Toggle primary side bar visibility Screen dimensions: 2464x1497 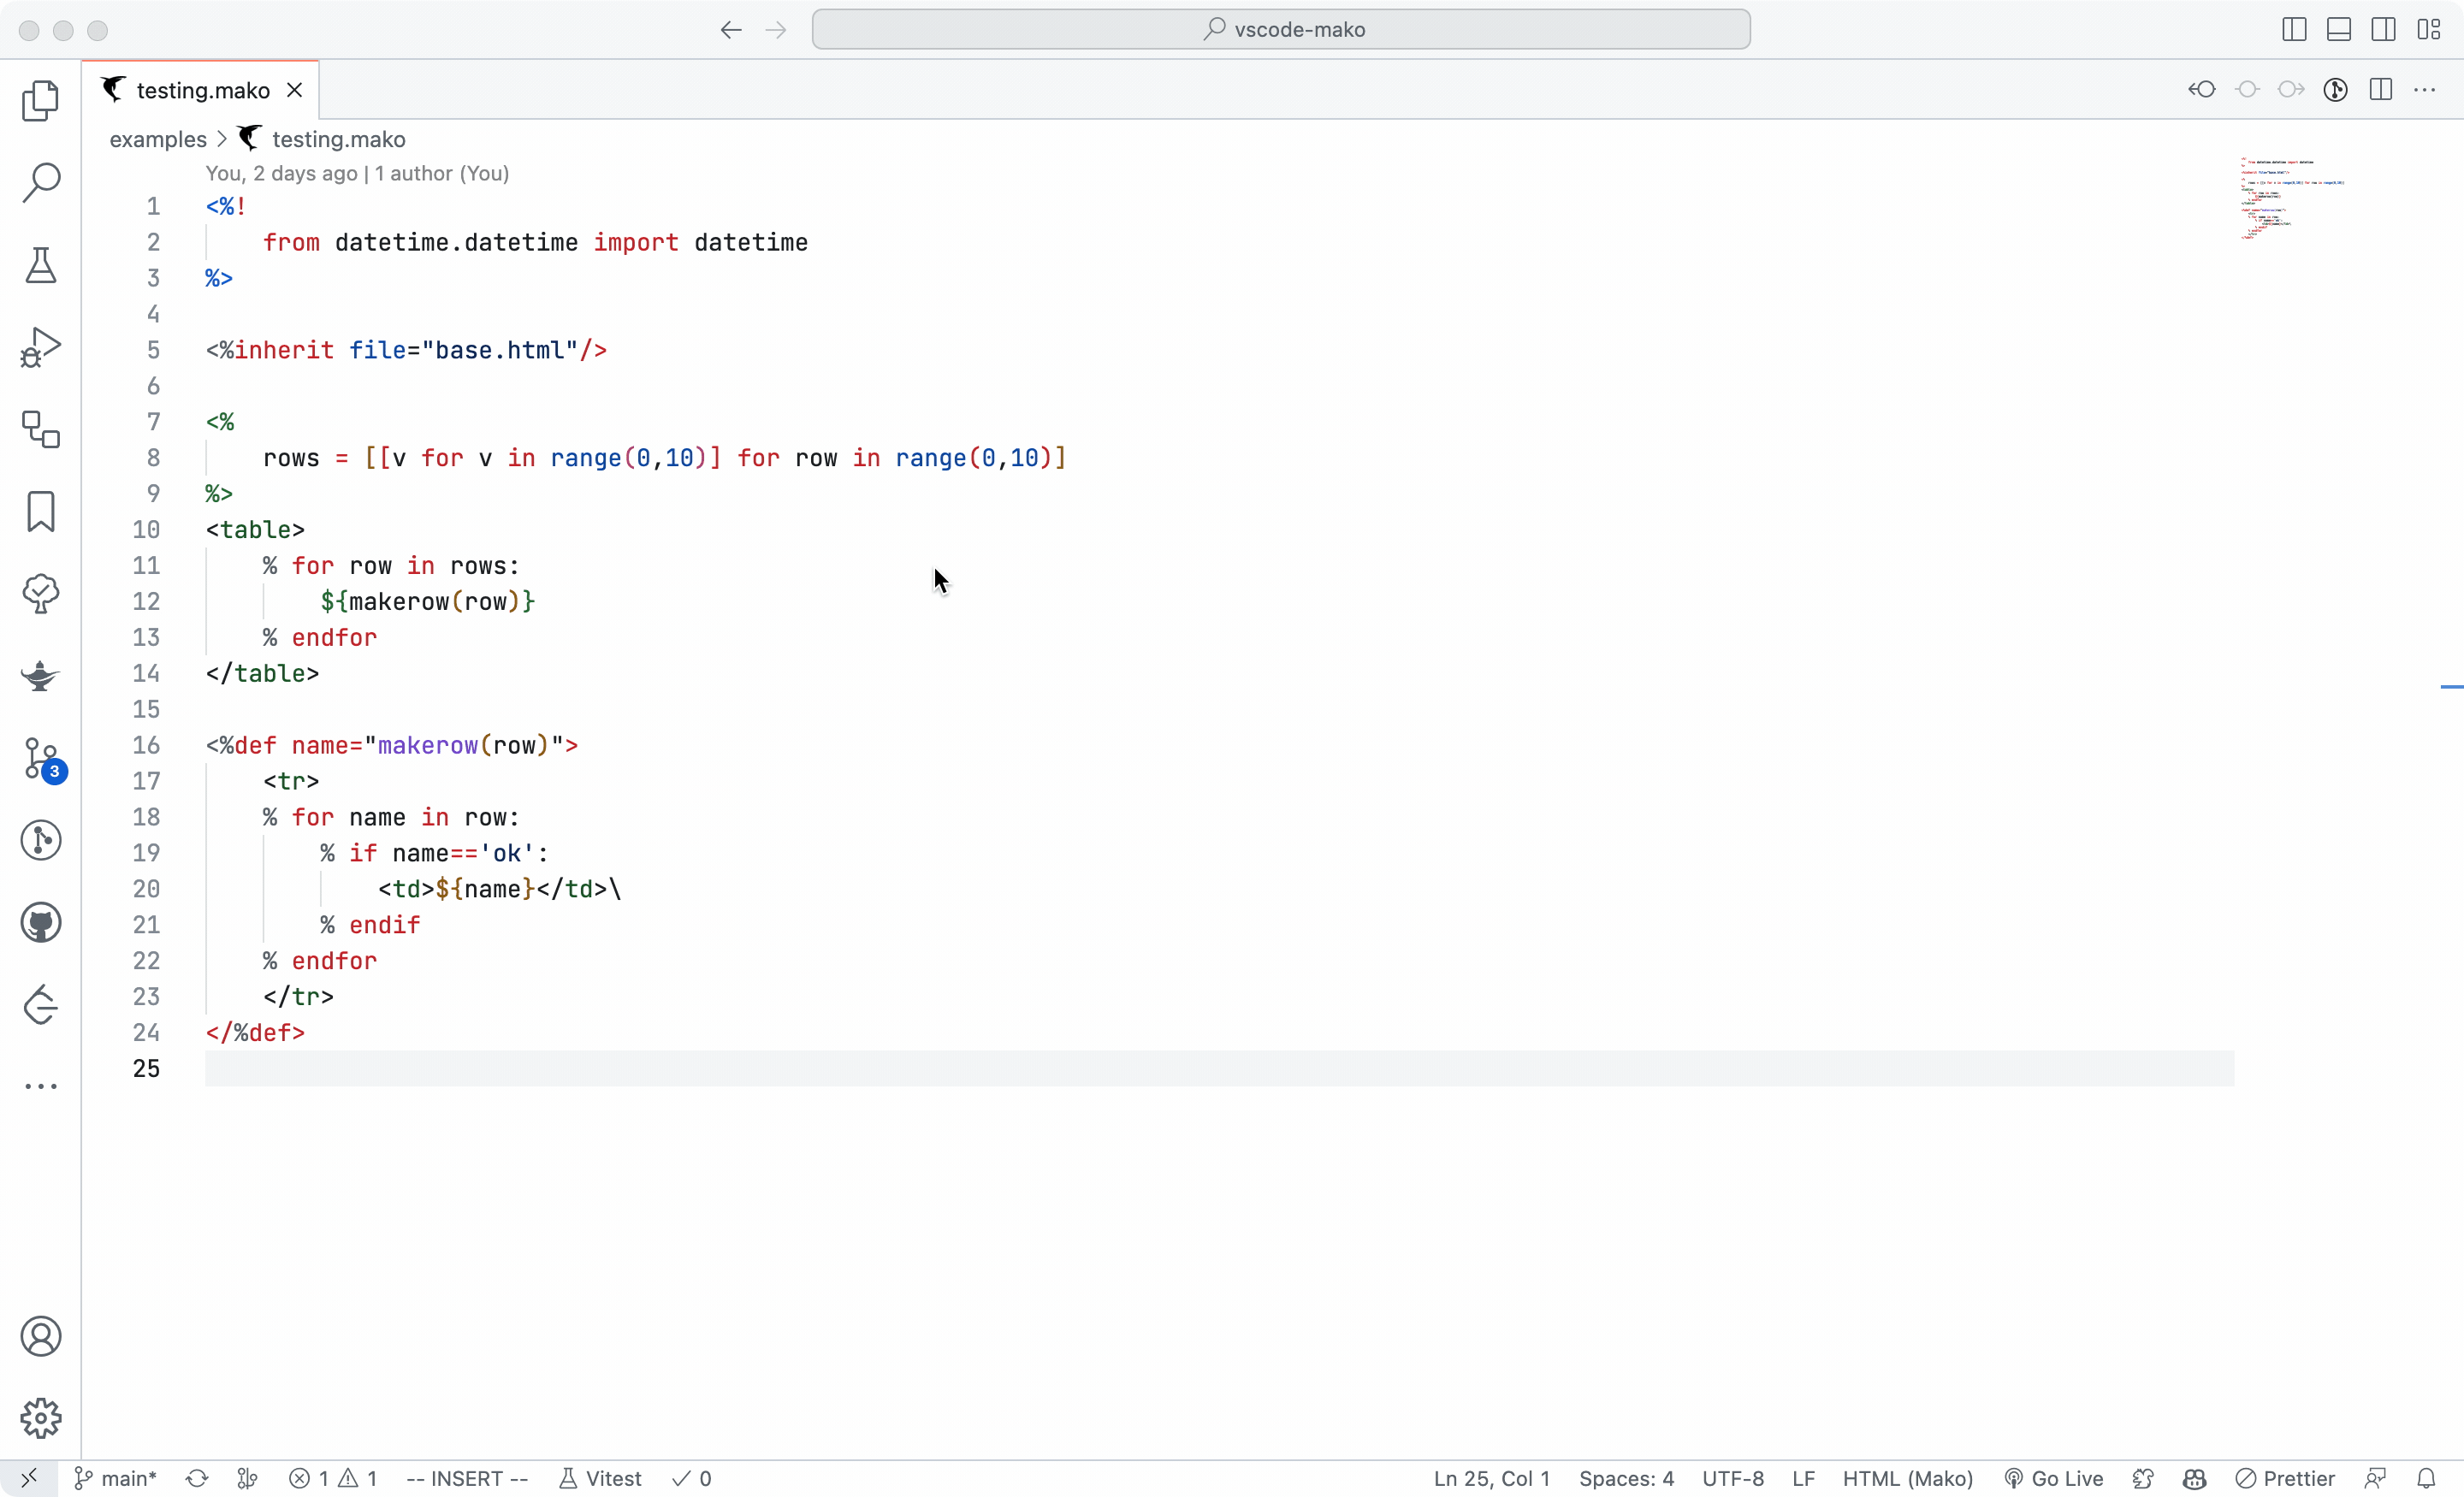(x=2294, y=30)
